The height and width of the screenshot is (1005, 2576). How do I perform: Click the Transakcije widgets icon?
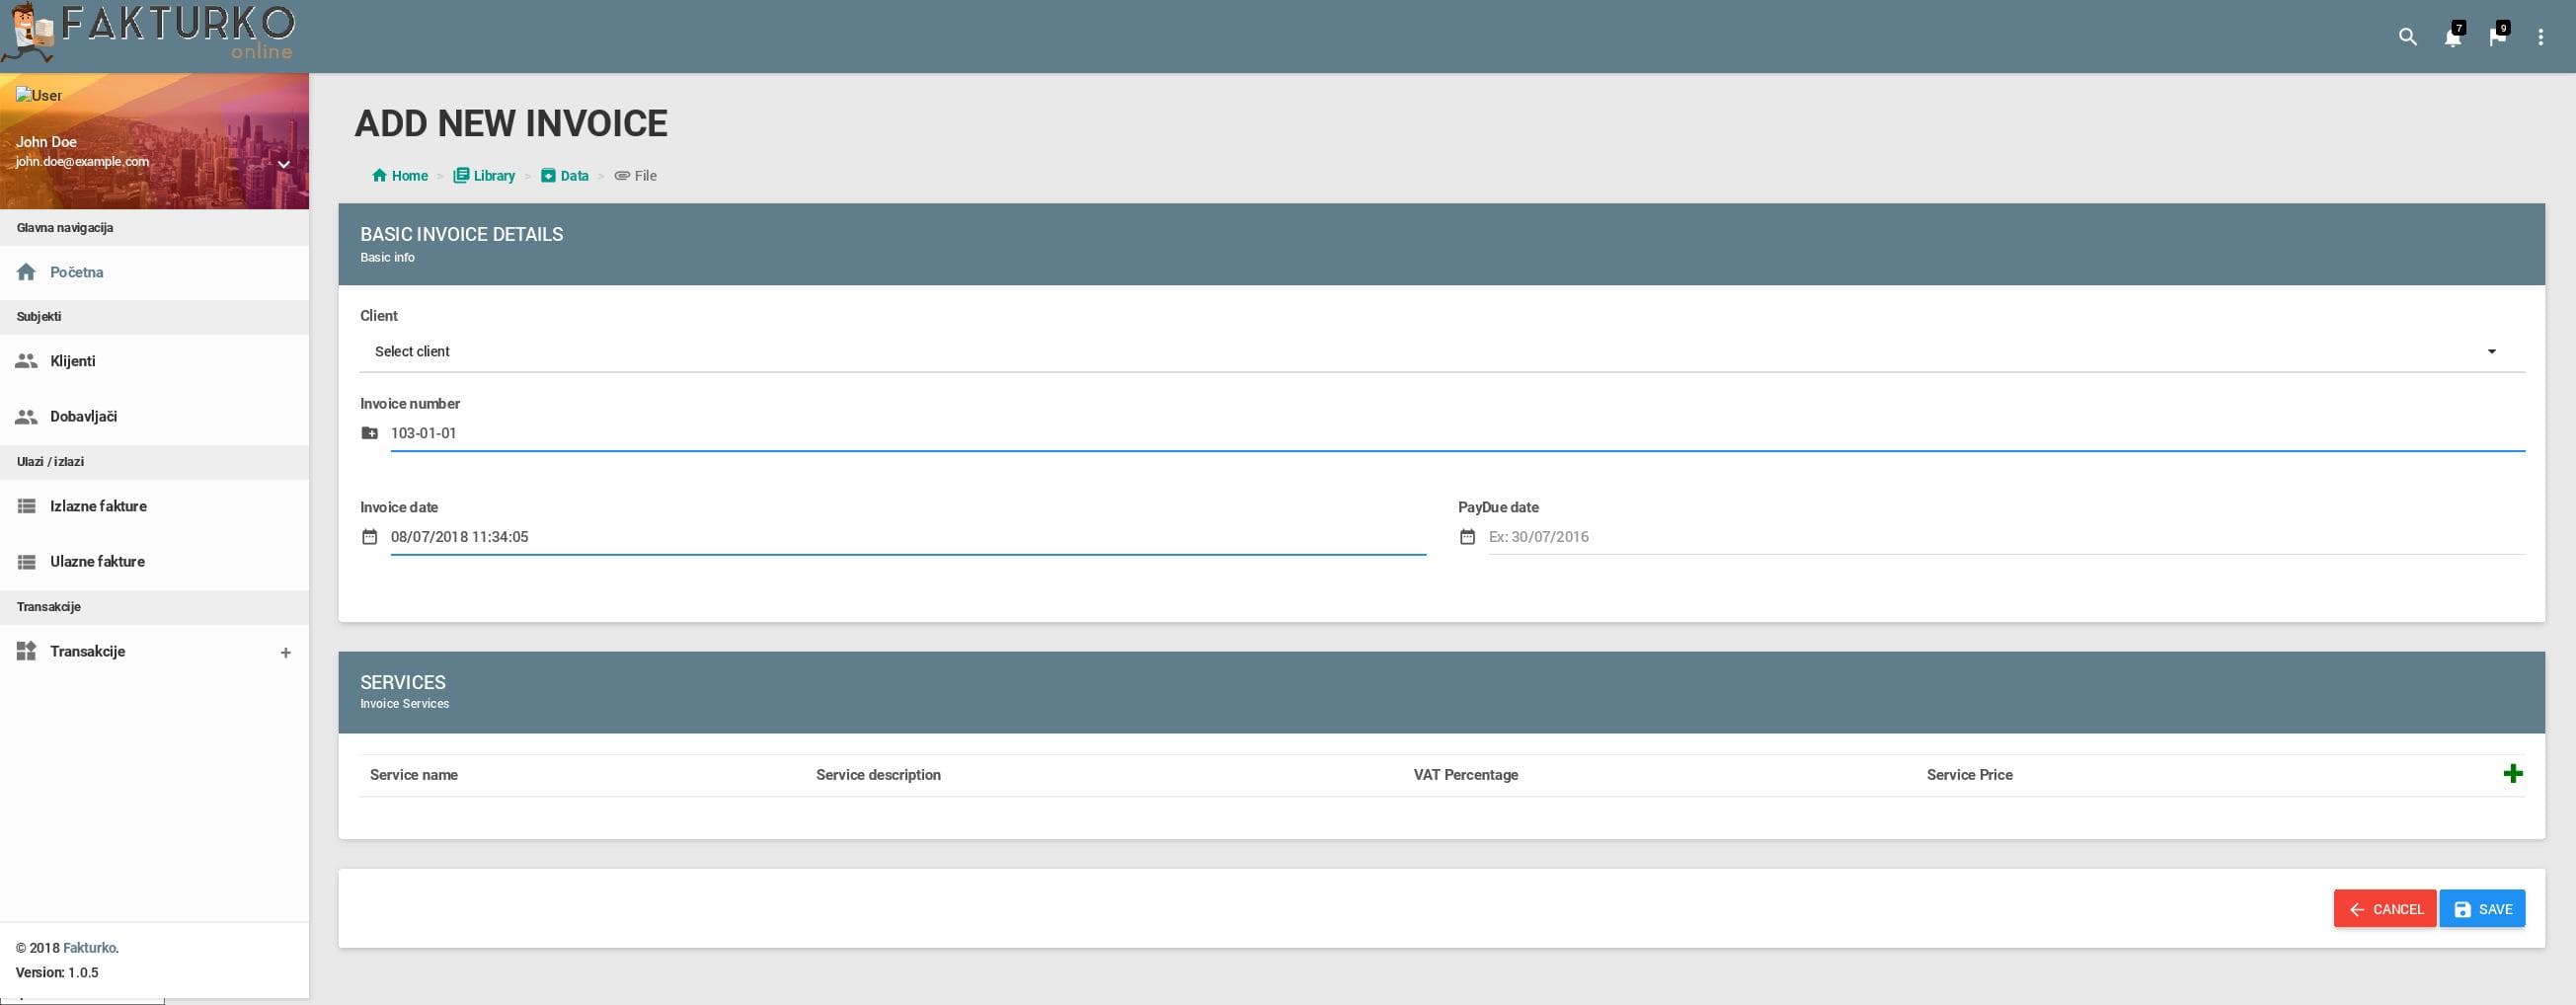pos(27,651)
